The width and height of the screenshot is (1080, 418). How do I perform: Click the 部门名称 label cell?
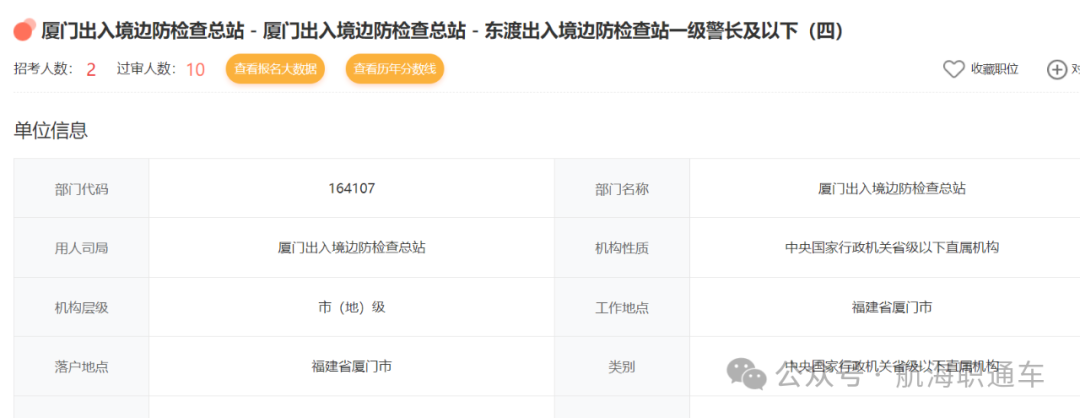[x=622, y=189]
